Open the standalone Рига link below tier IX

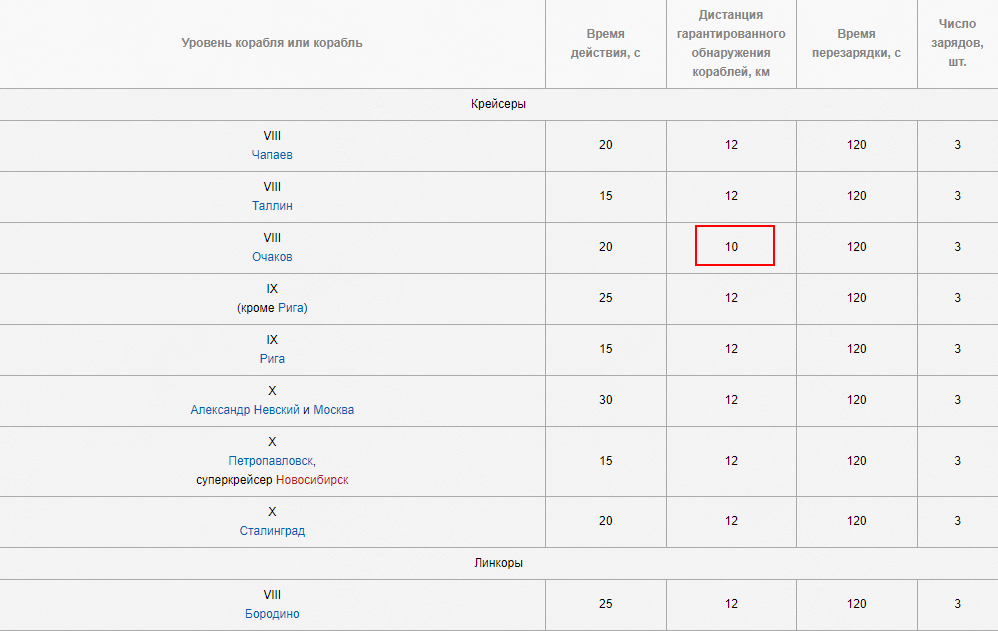point(272,359)
